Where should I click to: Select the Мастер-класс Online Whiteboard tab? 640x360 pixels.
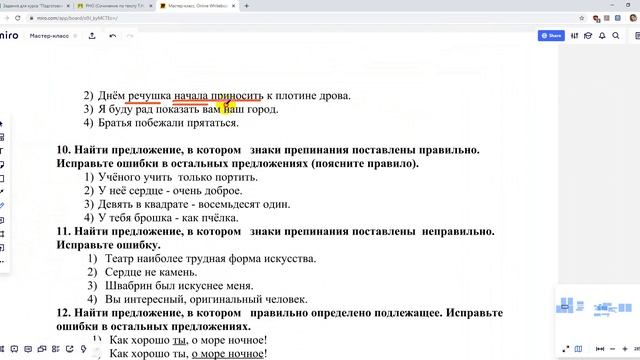[197, 6]
